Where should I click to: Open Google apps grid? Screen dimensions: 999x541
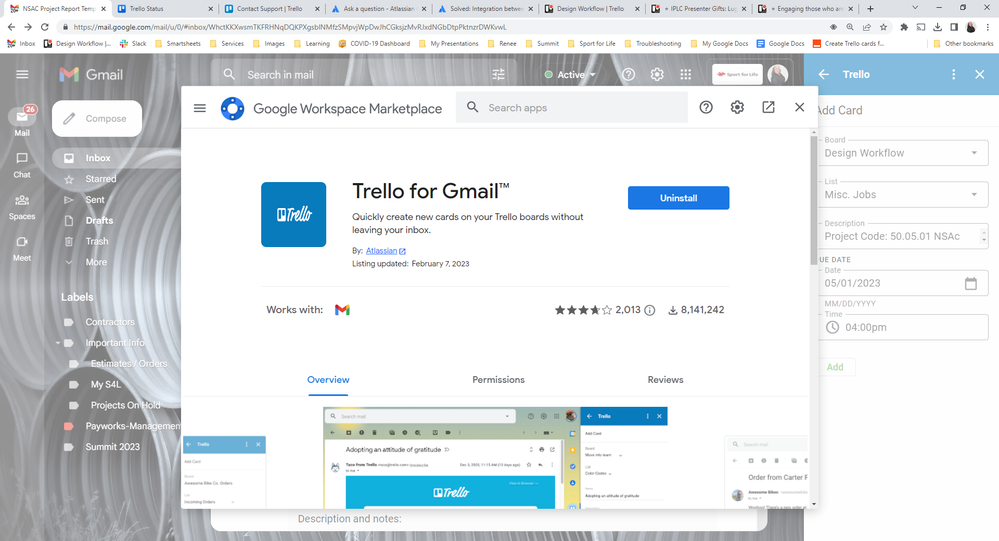pyautogui.click(x=686, y=75)
